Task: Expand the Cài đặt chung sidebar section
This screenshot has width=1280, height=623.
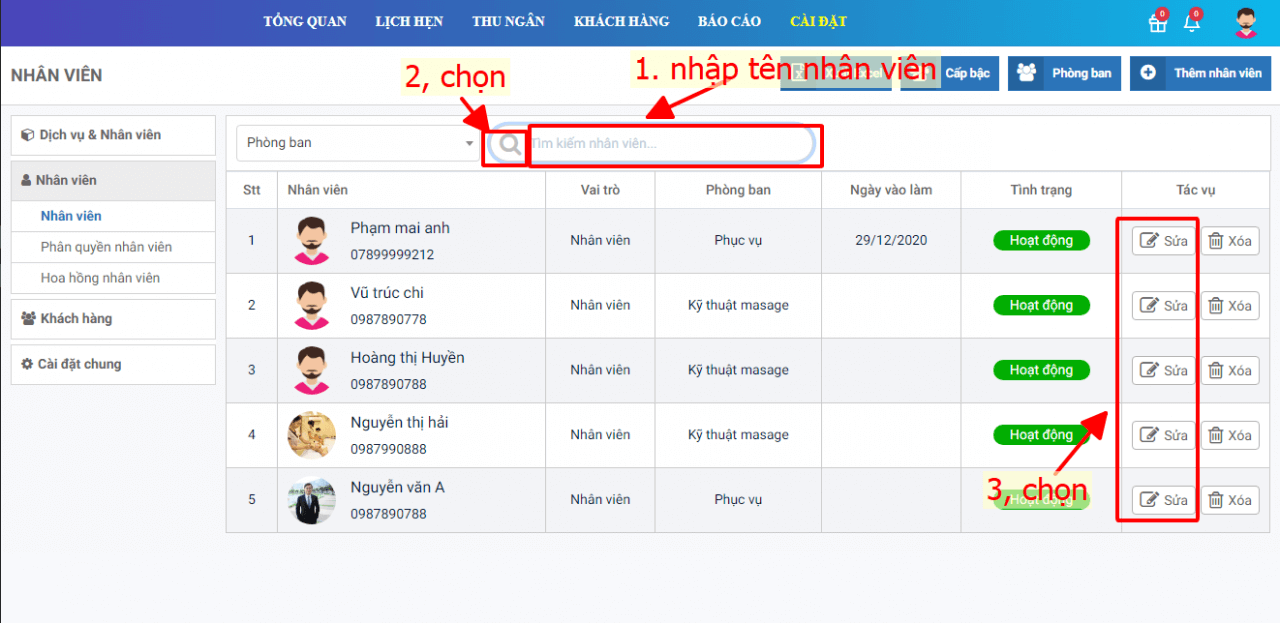Action: [x=113, y=364]
